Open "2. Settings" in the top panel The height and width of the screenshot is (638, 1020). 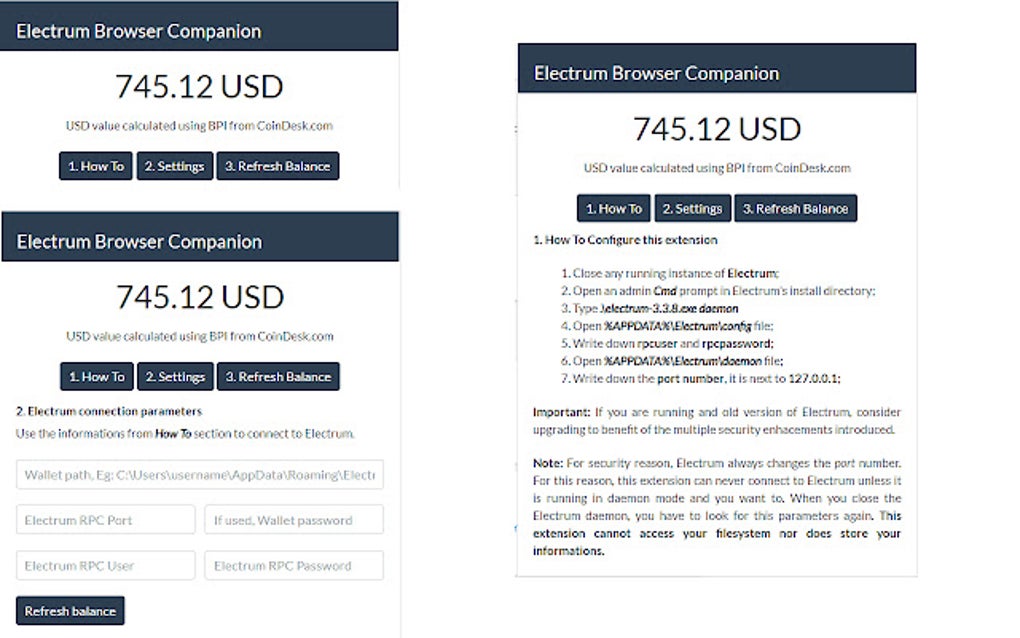click(174, 166)
